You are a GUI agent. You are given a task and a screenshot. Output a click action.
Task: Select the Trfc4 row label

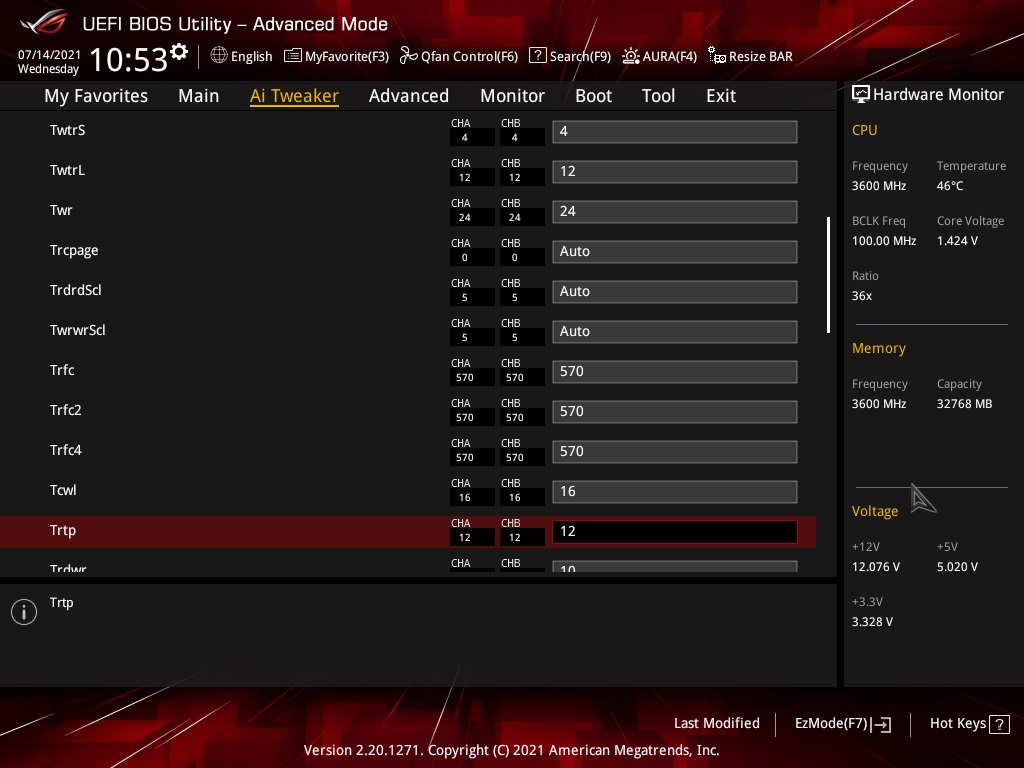tap(66, 450)
